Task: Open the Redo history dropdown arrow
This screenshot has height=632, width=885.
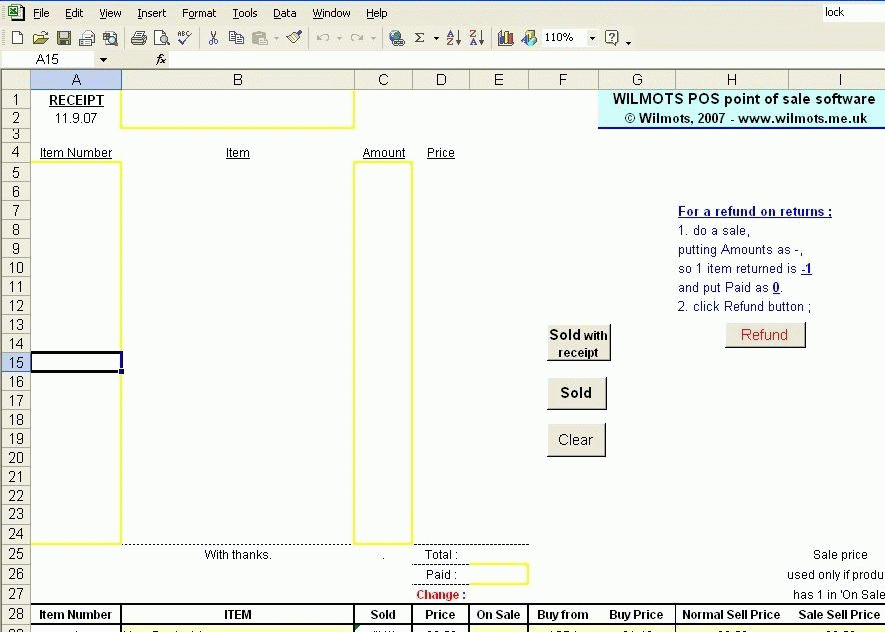Action: (x=373, y=38)
